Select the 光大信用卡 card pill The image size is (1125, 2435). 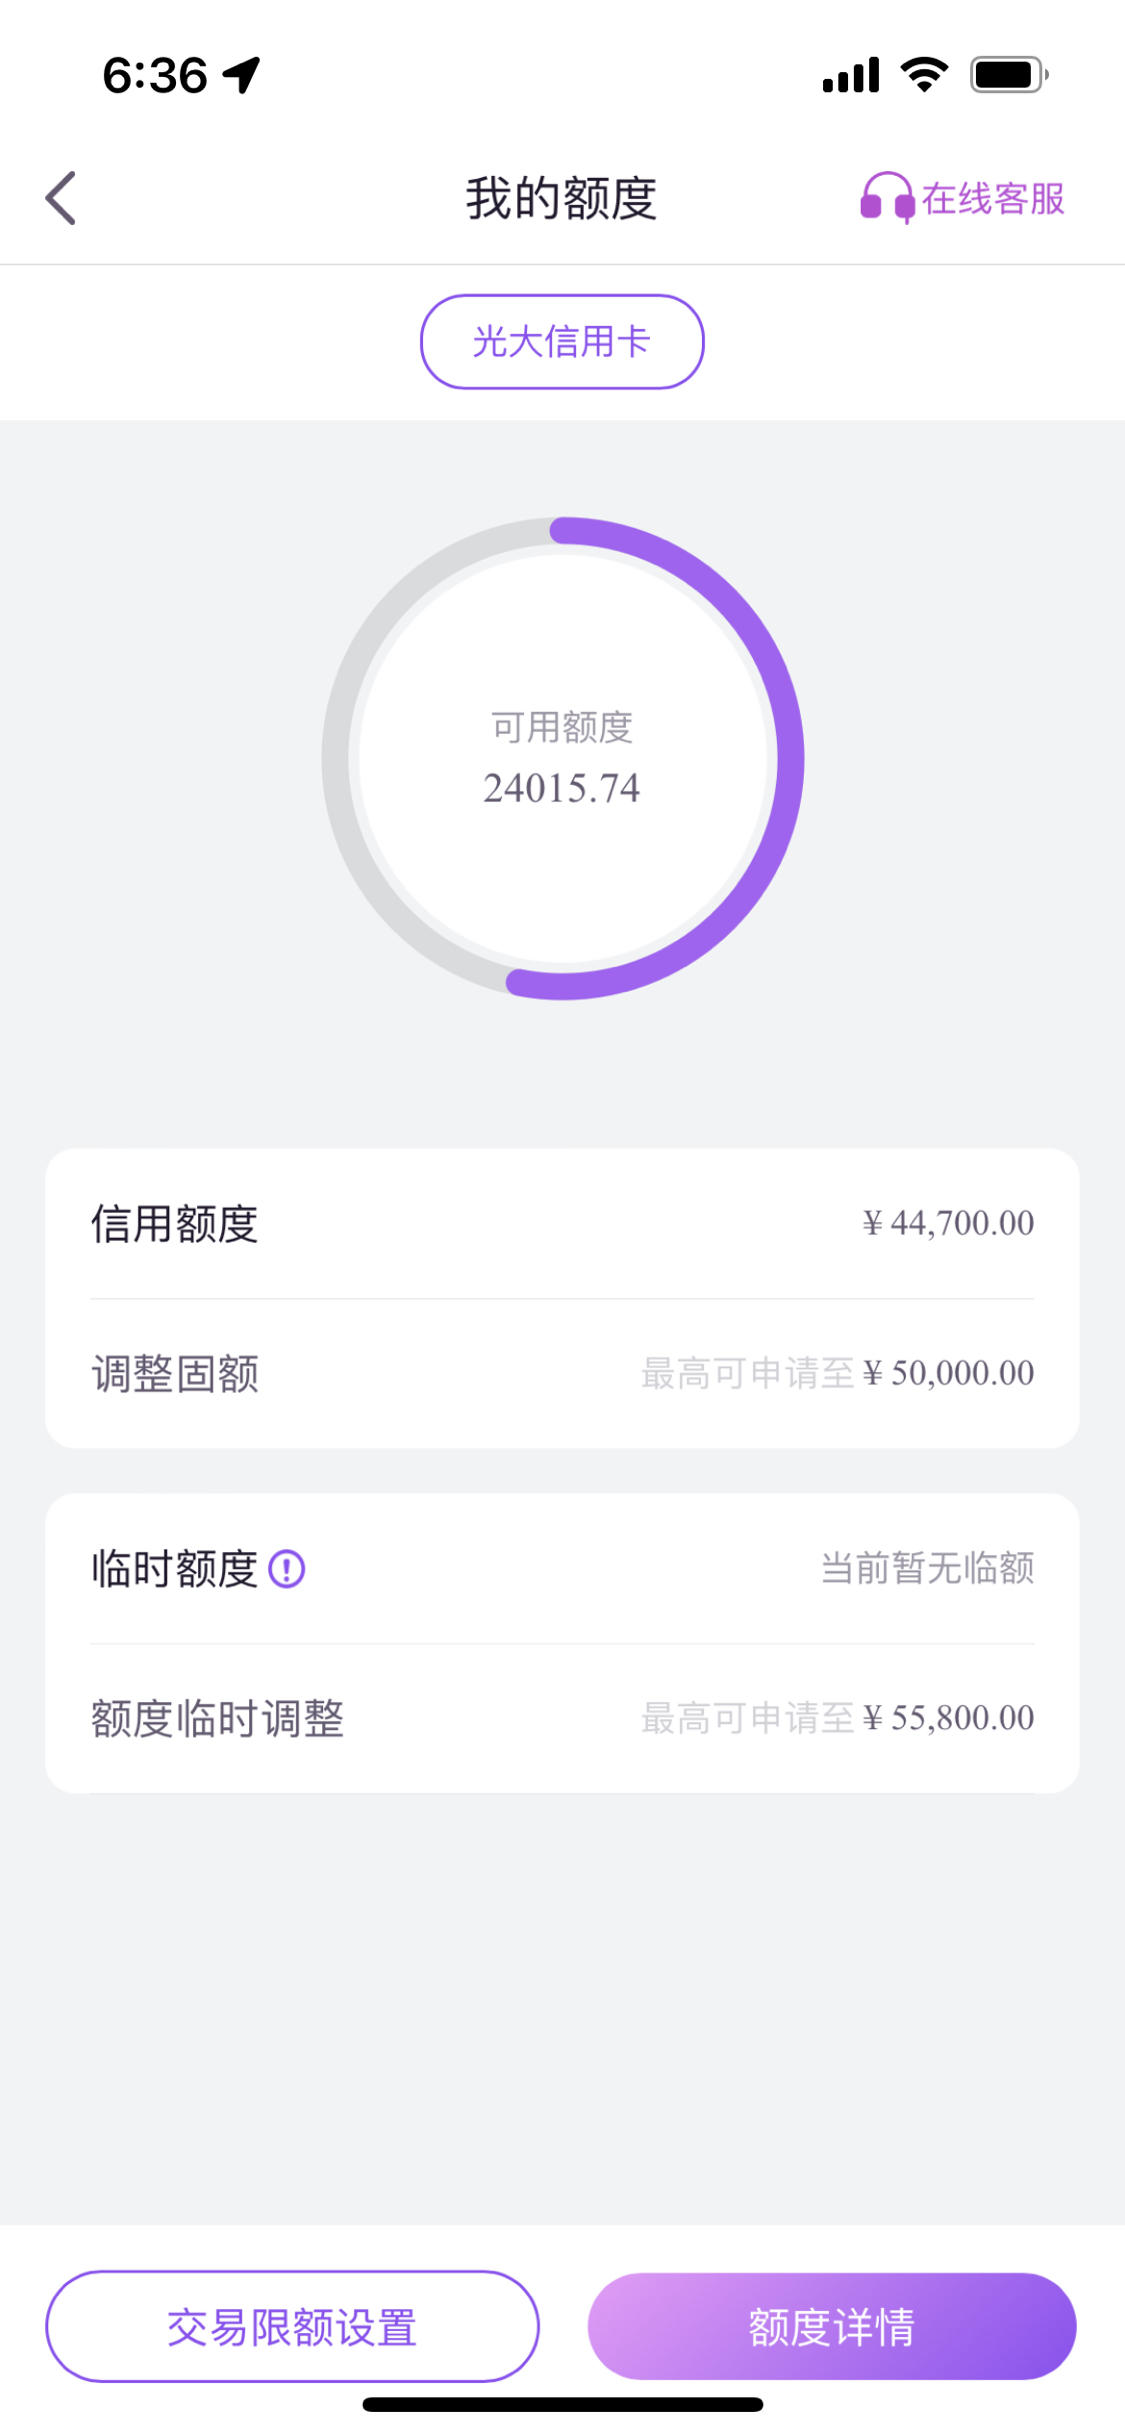pyautogui.click(x=562, y=342)
